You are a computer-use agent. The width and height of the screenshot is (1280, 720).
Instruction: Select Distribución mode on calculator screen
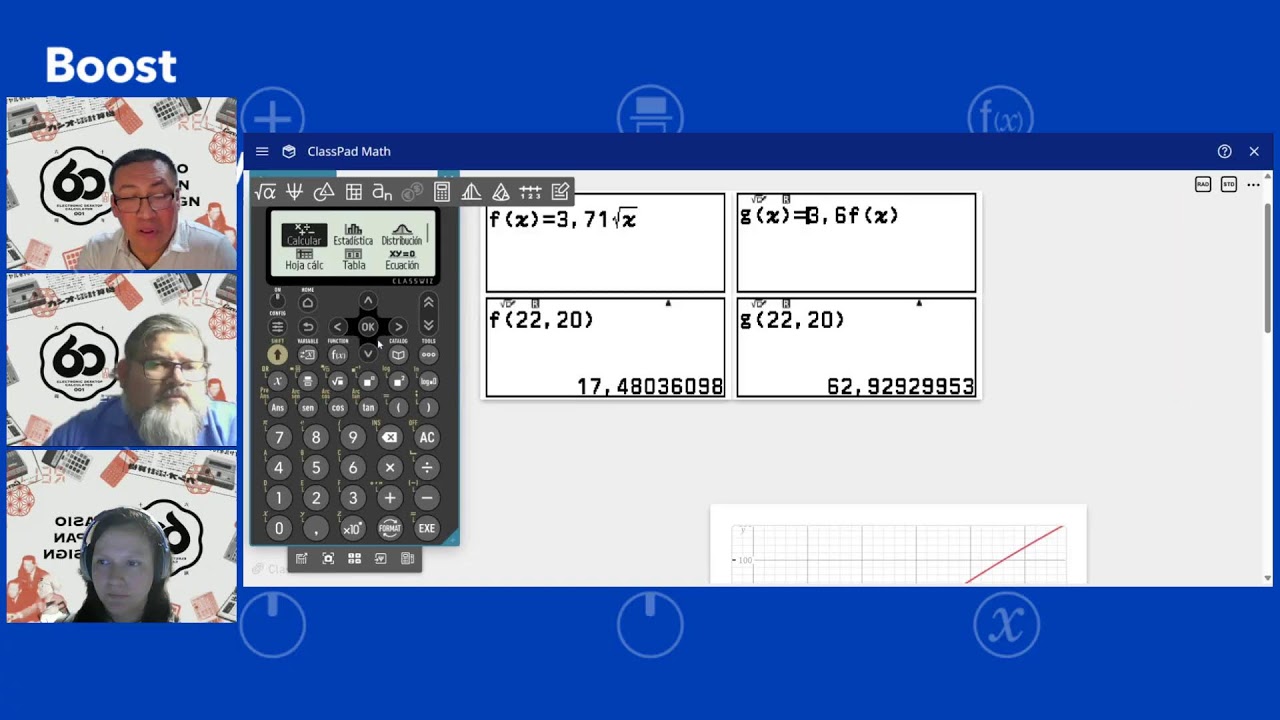coord(402,235)
